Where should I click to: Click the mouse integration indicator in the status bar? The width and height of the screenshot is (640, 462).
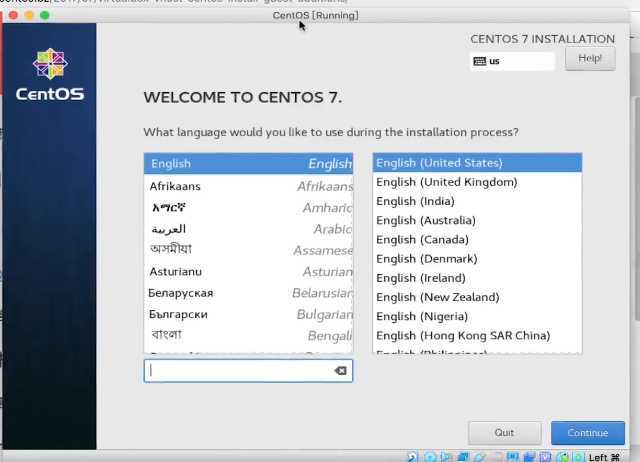[562, 457]
